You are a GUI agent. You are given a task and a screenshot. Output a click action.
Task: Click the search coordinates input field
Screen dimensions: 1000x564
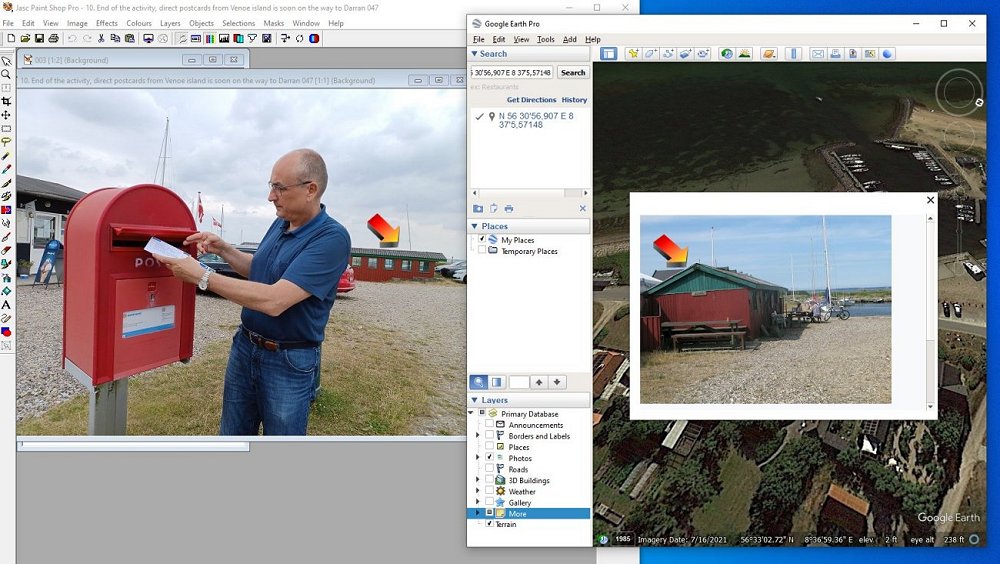coord(511,73)
